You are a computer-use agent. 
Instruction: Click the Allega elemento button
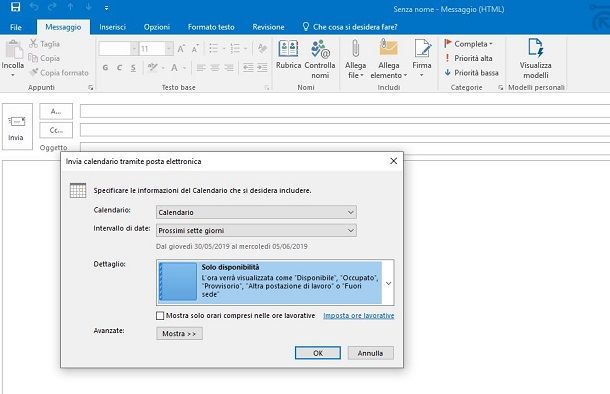tap(389, 59)
